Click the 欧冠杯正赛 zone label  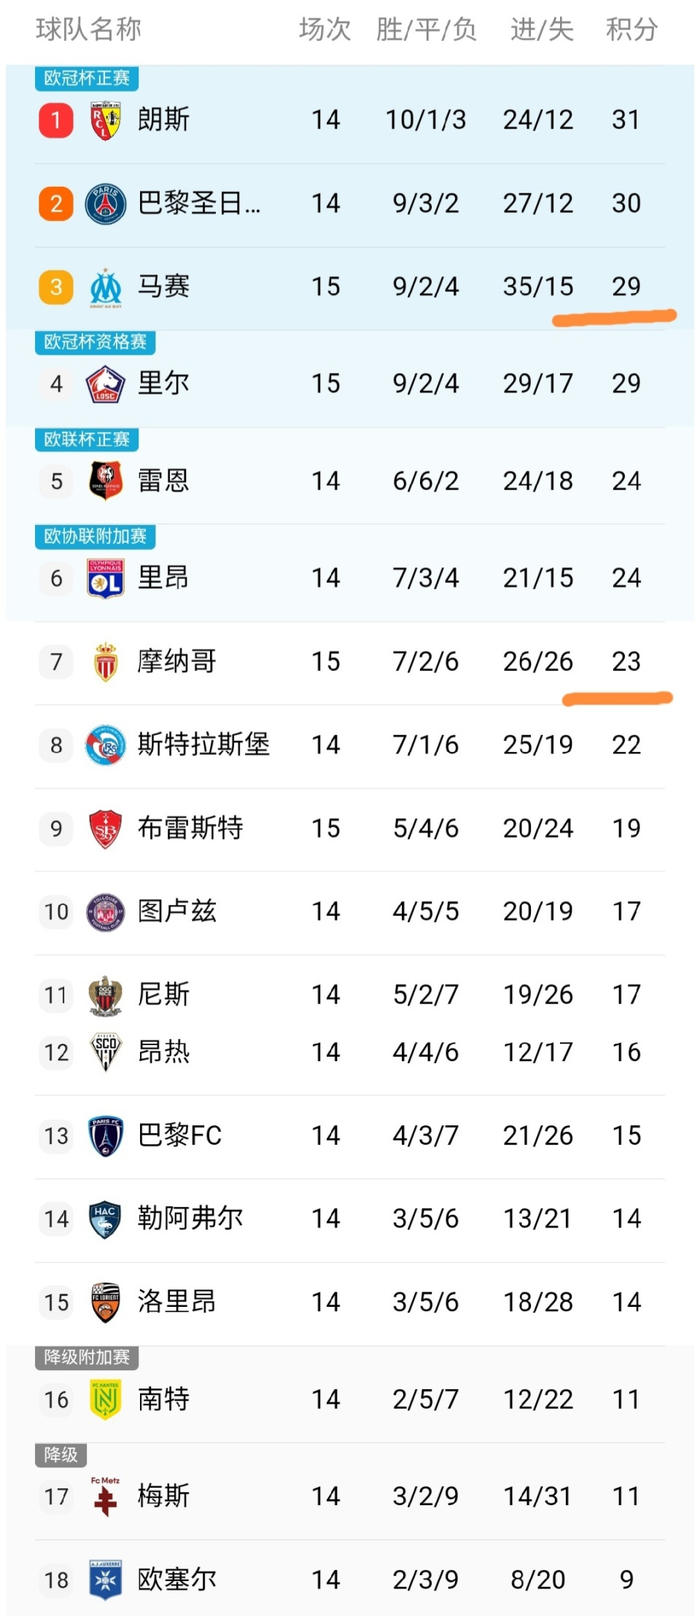tap(87, 78)
